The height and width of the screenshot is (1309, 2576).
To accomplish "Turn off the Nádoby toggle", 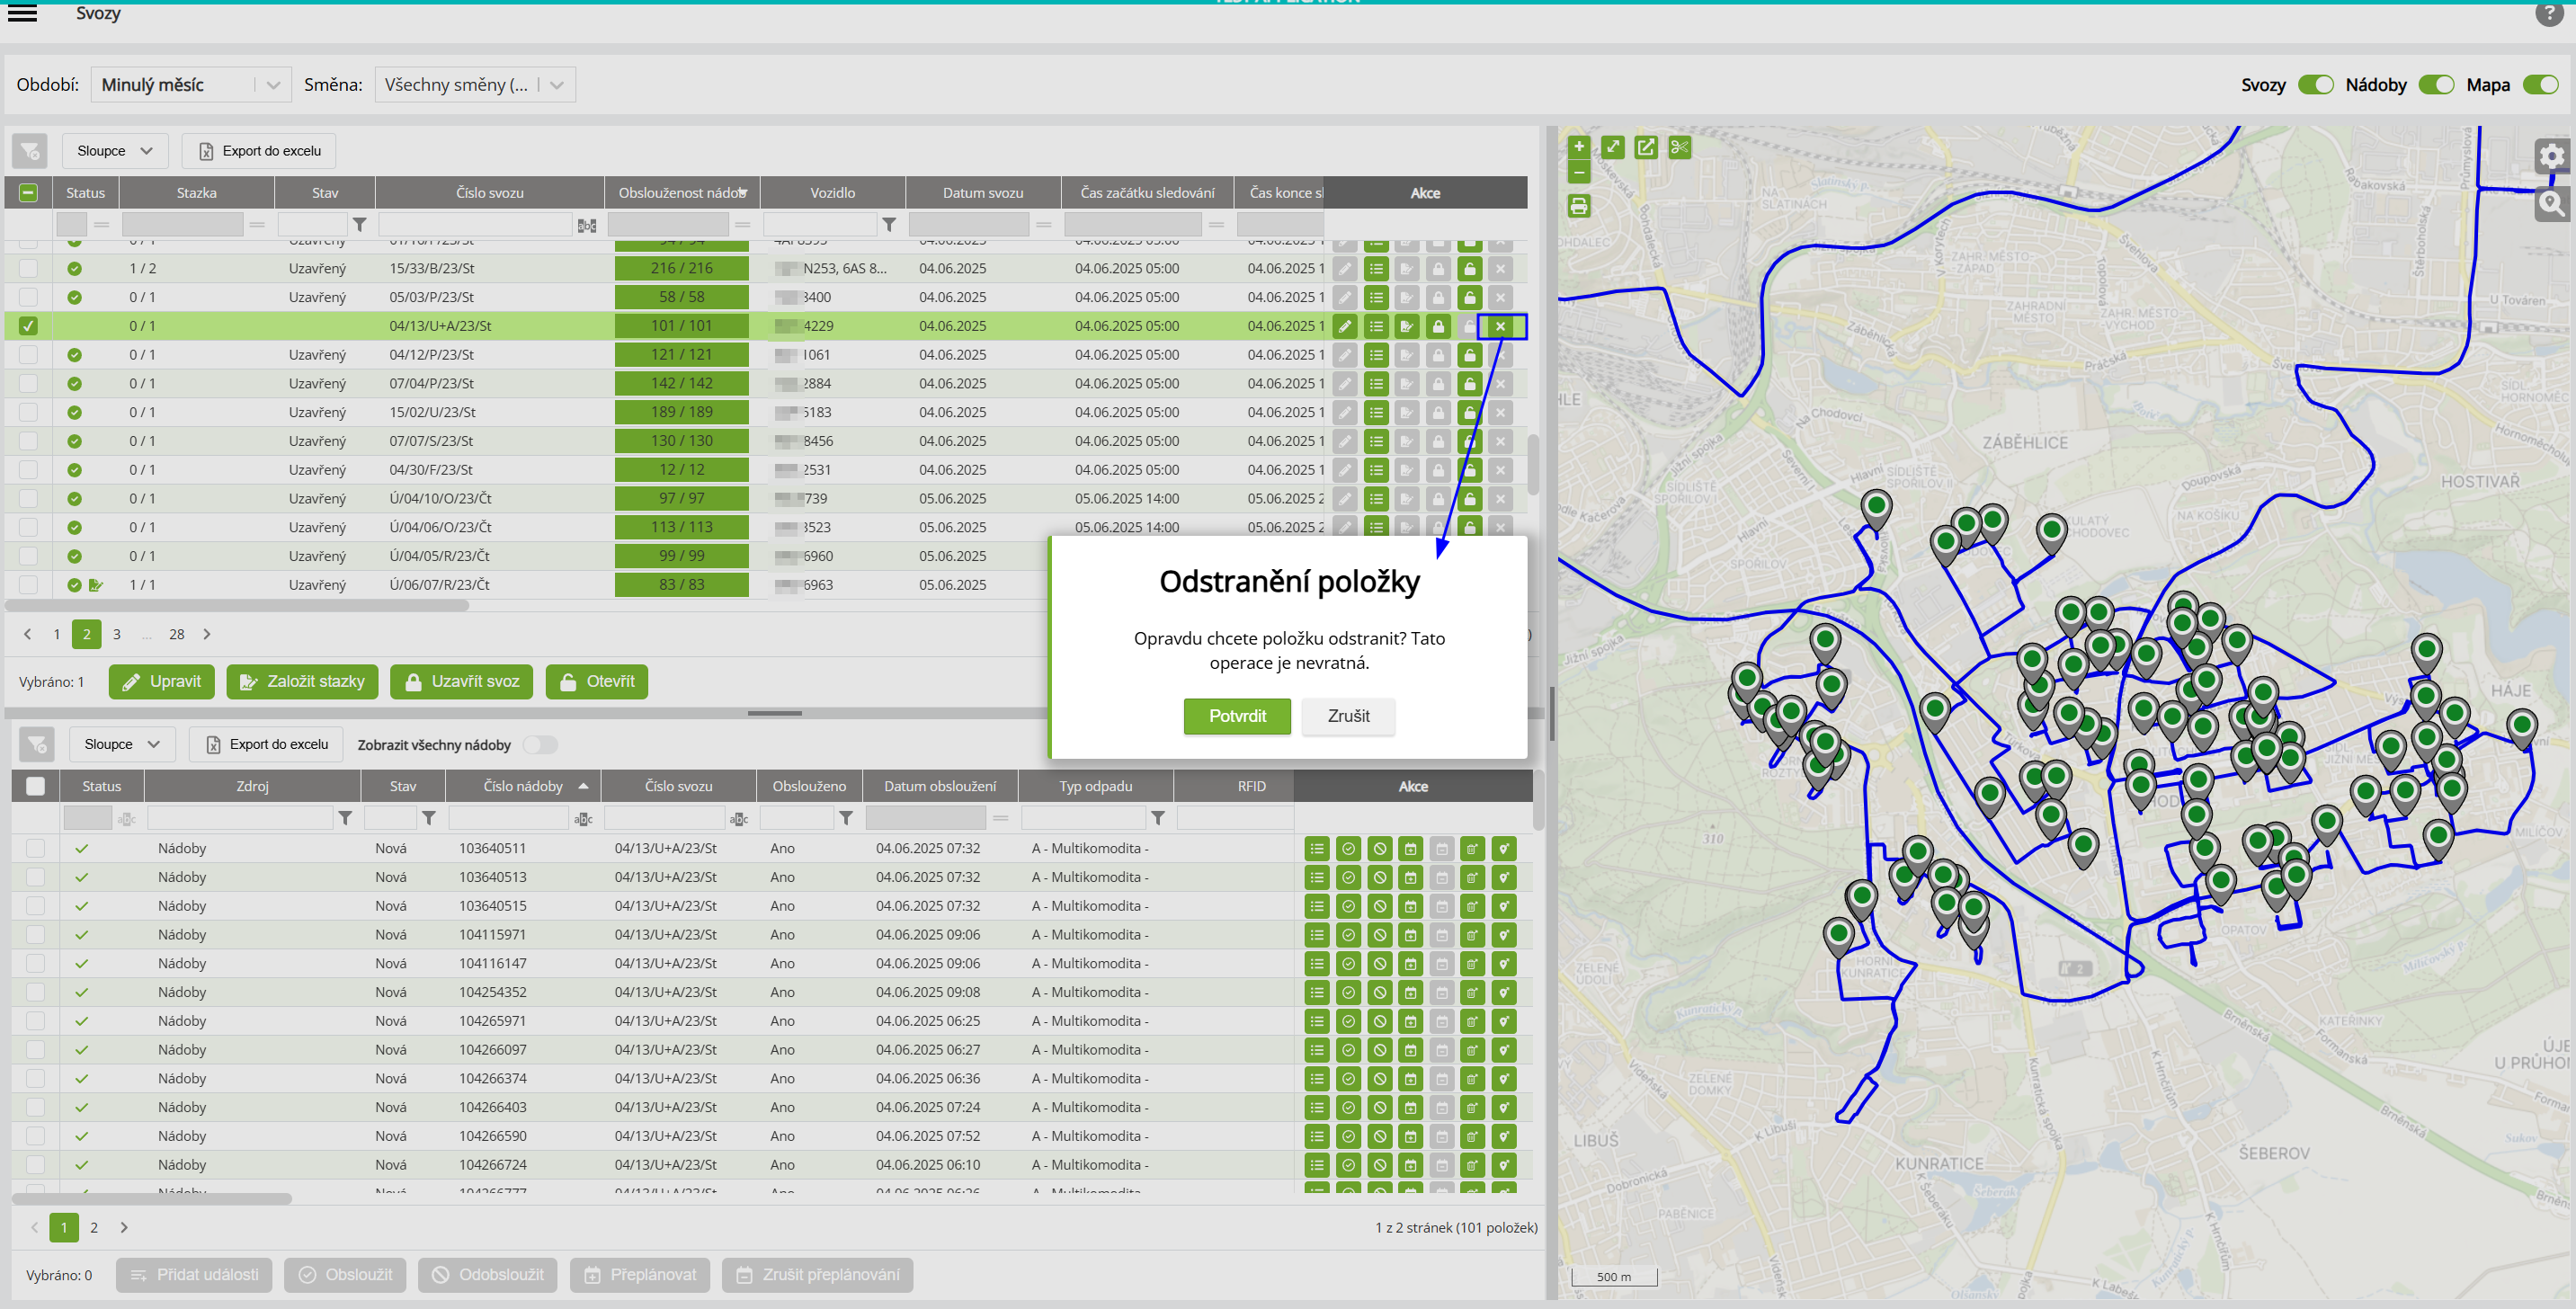I will tap(2435, 85).
